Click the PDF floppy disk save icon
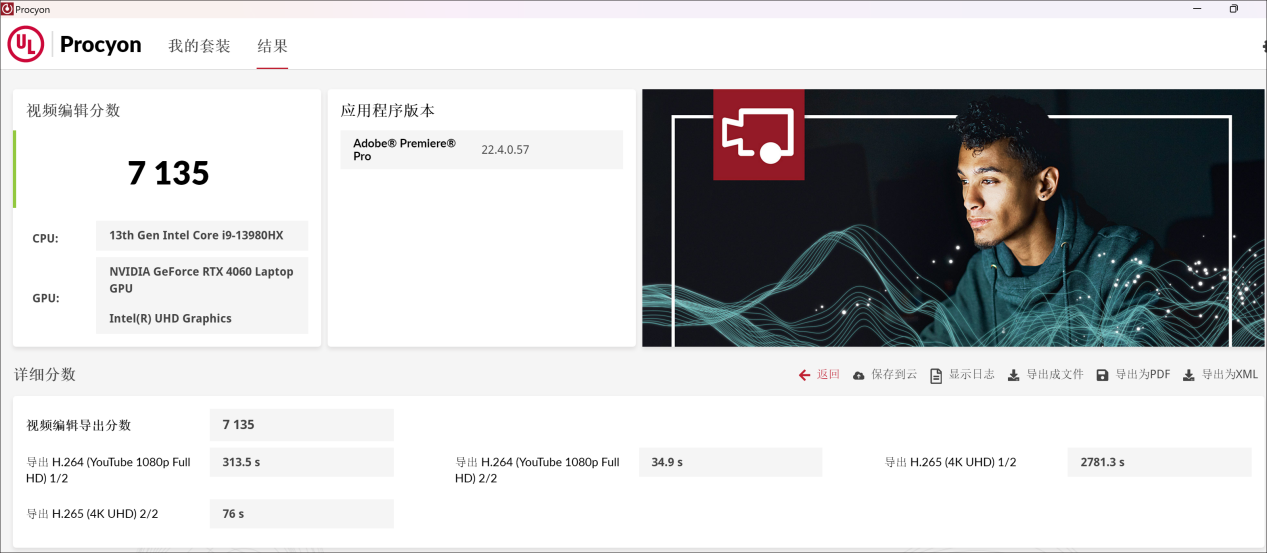Image resolution: width=1267 pixels, height=553 pixels. coord(1102,375)
